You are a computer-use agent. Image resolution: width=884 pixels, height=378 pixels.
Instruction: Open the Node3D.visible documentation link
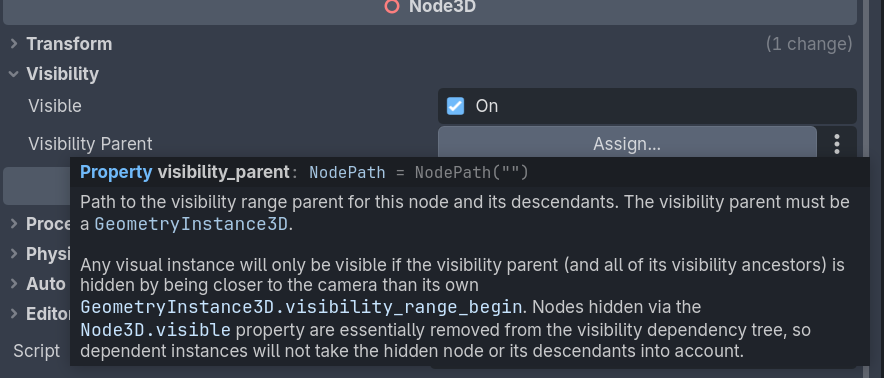click(156, 329)
